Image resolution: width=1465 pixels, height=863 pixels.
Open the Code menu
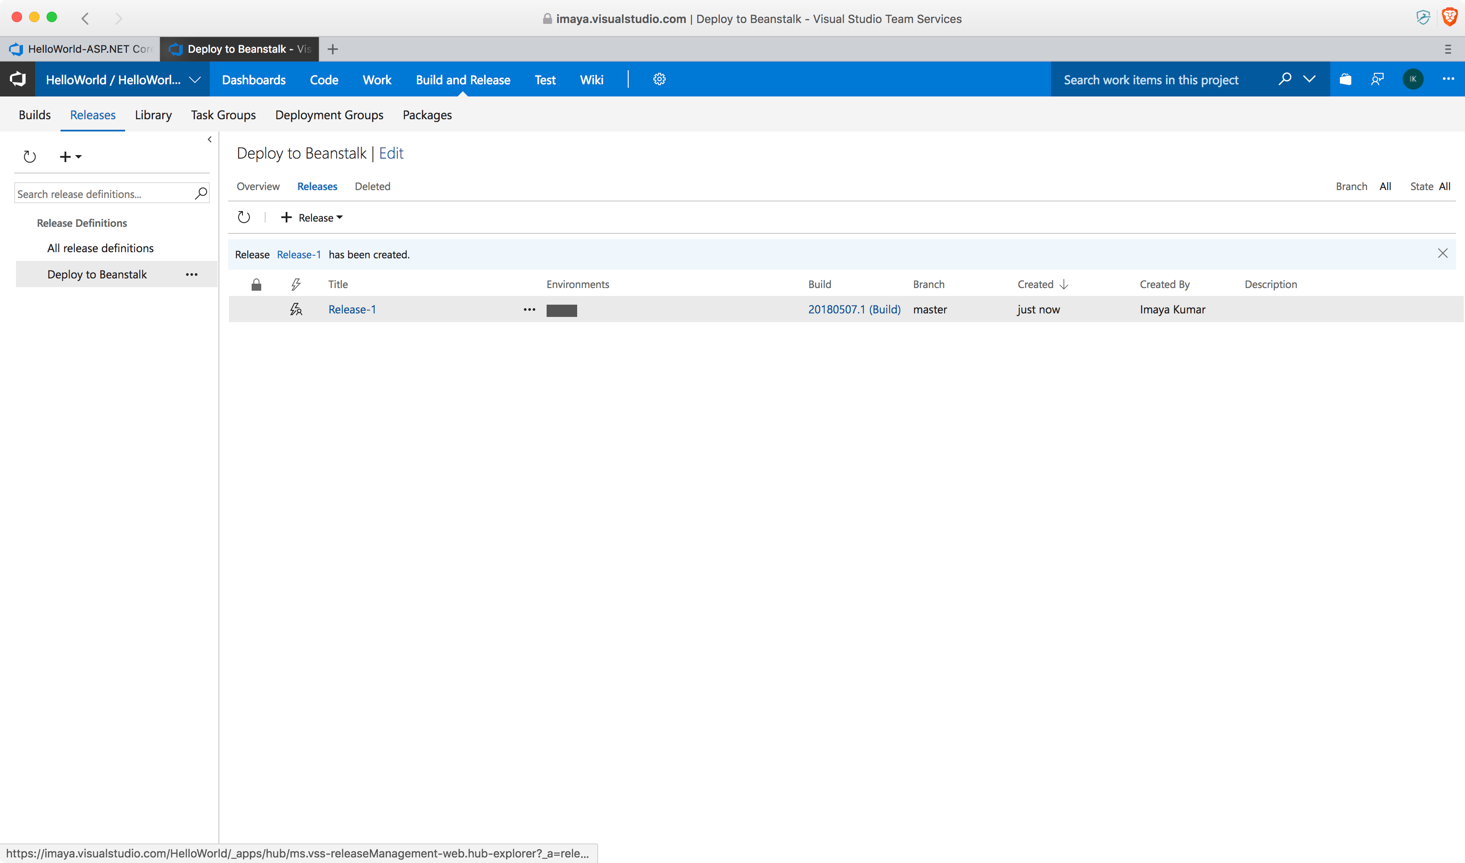(x=324, y=80)
